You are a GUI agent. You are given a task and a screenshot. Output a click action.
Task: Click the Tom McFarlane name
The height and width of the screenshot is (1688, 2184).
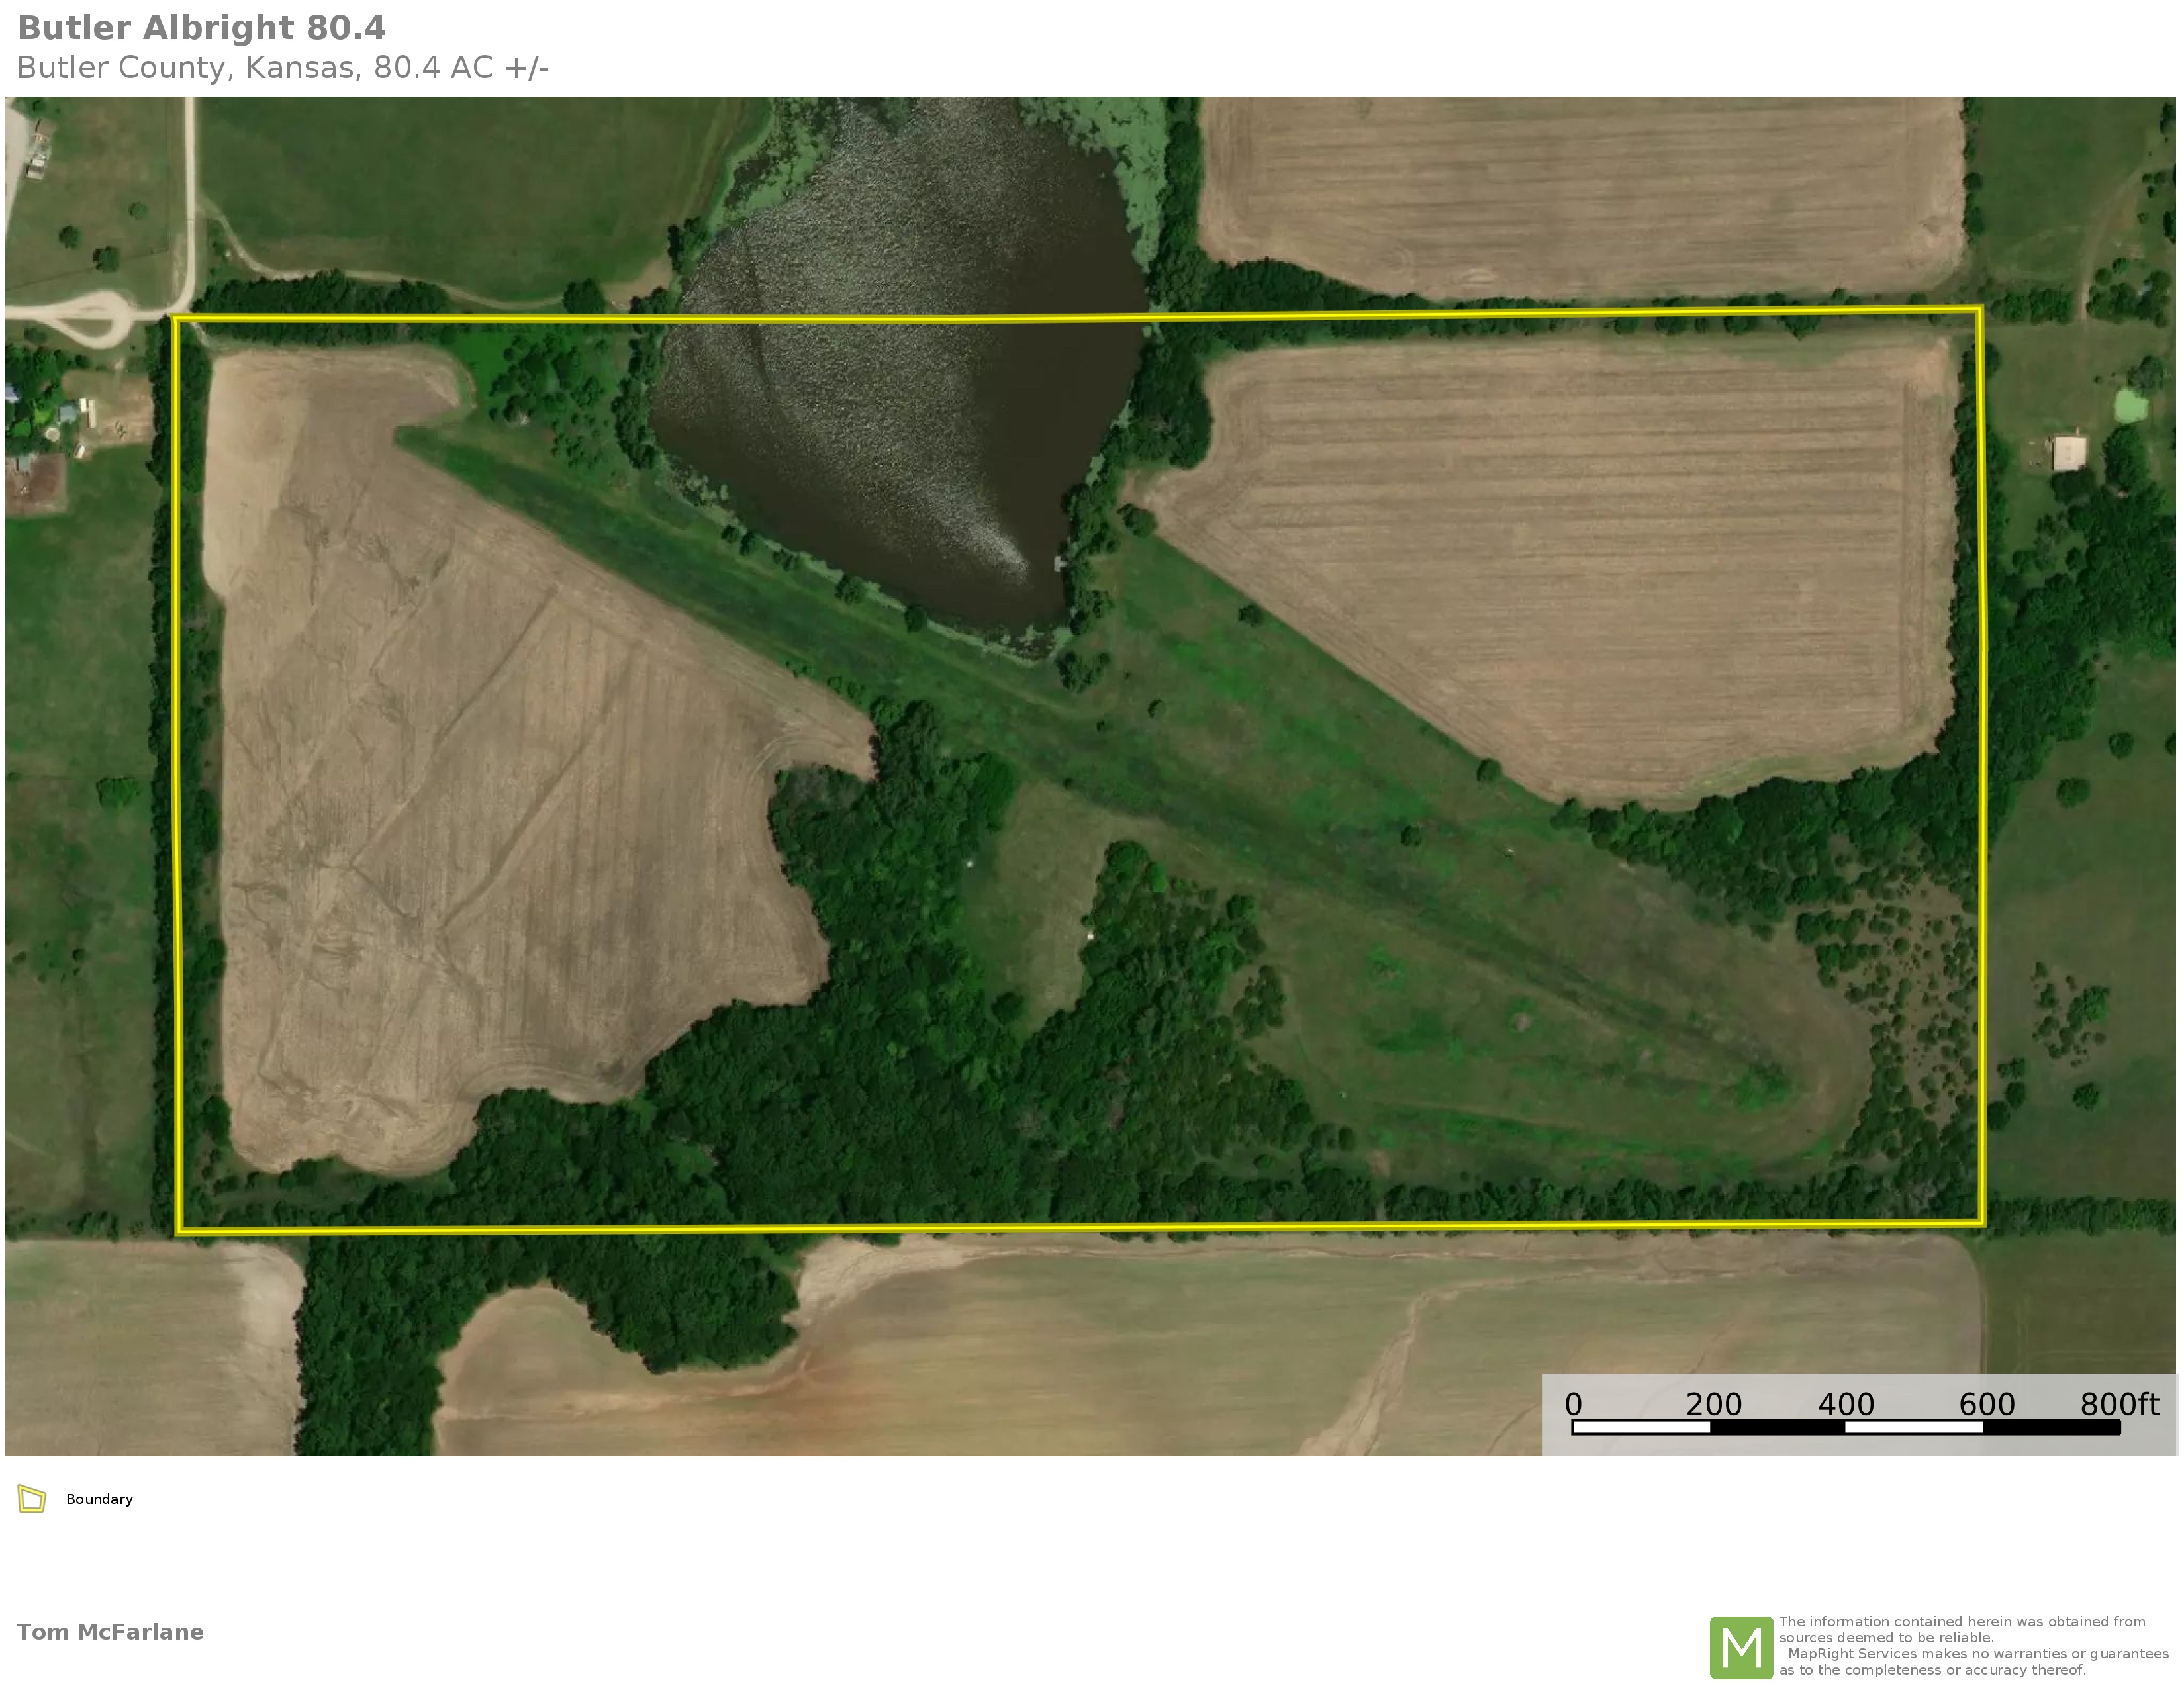tap(110, 1632)
